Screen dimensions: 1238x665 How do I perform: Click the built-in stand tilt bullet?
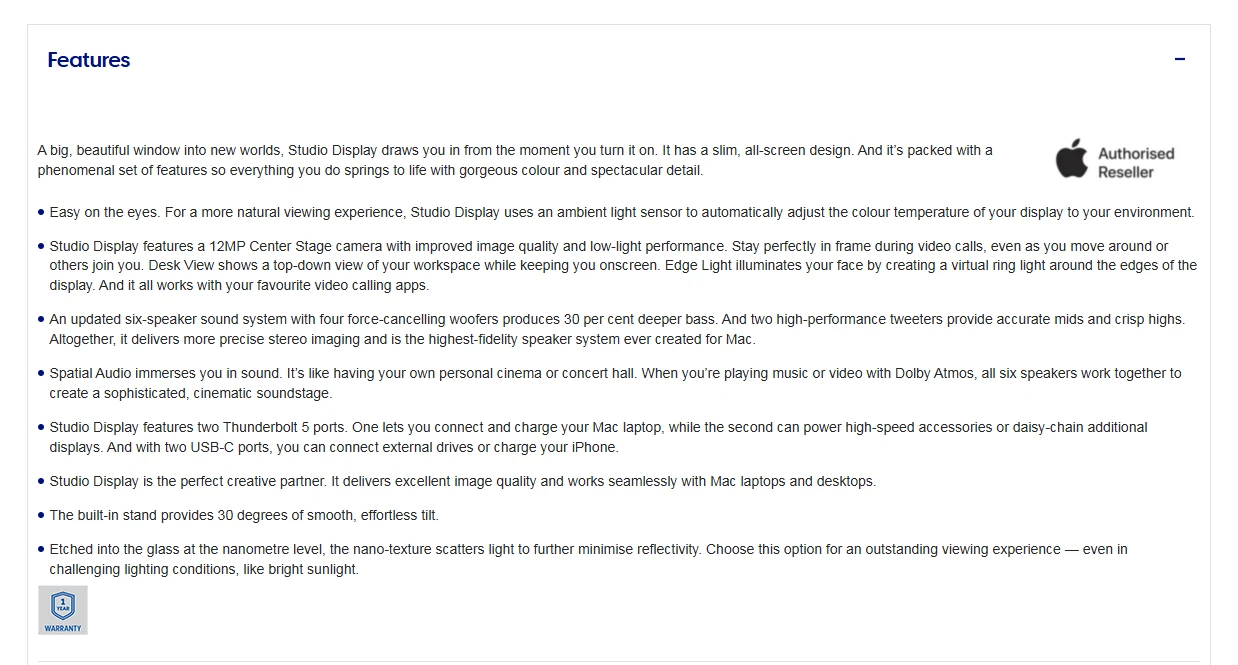[x=244, y=515]
